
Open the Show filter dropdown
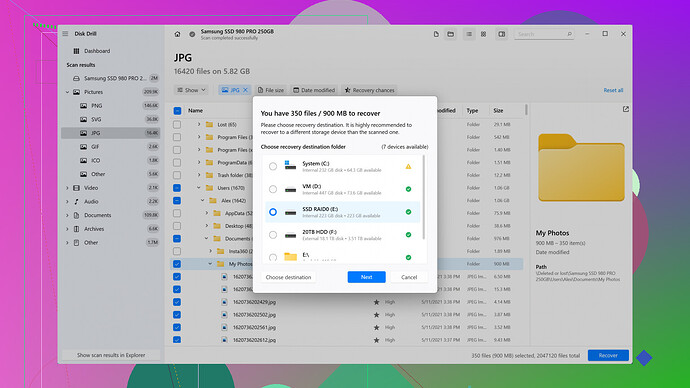[x=191, y=90]
